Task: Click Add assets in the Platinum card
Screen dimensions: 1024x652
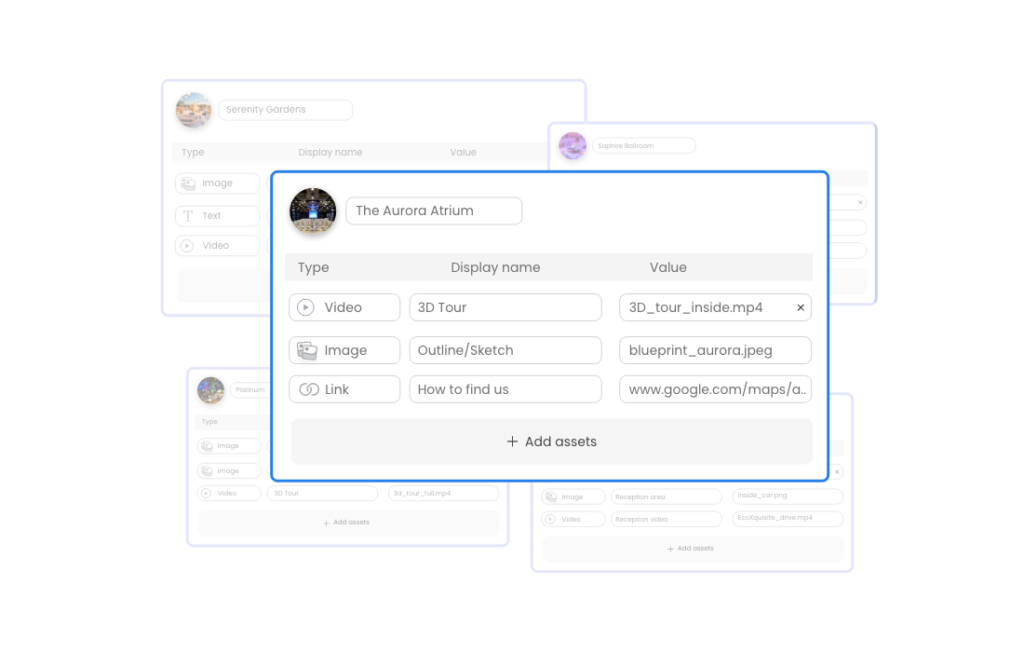Action: [x=349, y=523]
